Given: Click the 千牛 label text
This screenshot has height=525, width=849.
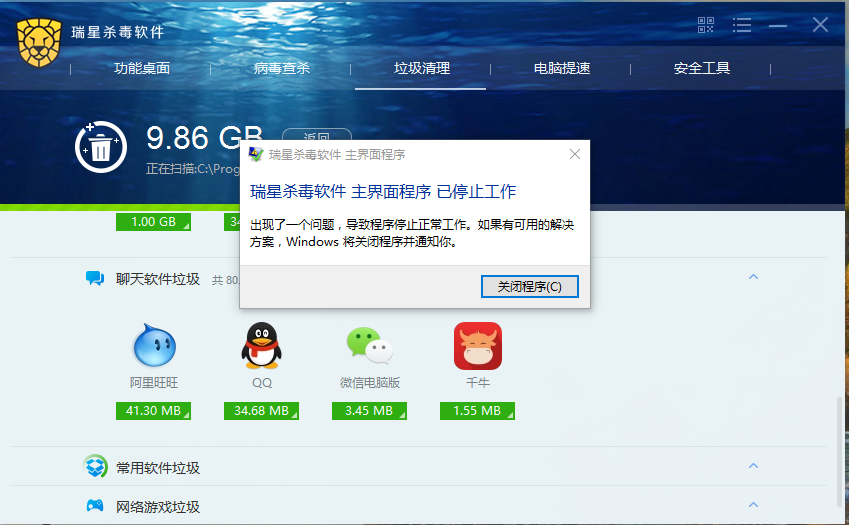Looking at the screenshot, I should (x=478, y=383).
